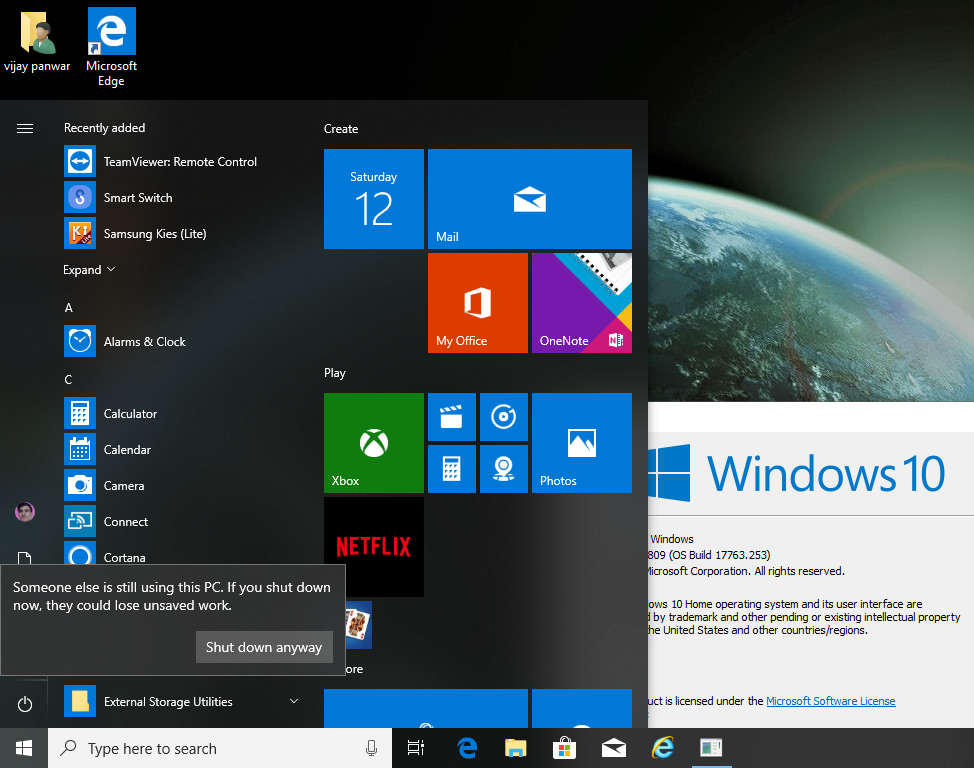Open the Xbox tile

coord(373,443)
